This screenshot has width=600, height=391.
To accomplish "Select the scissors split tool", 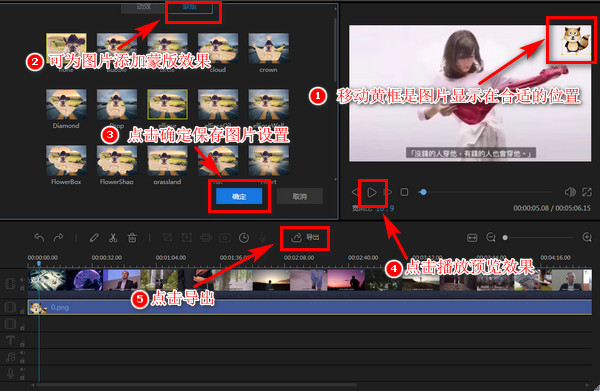I will click(113, 238).
